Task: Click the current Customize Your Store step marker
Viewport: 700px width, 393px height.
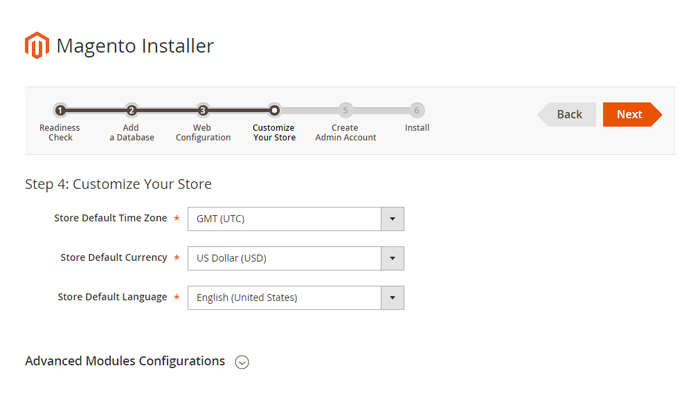Action: coord(274,110)
